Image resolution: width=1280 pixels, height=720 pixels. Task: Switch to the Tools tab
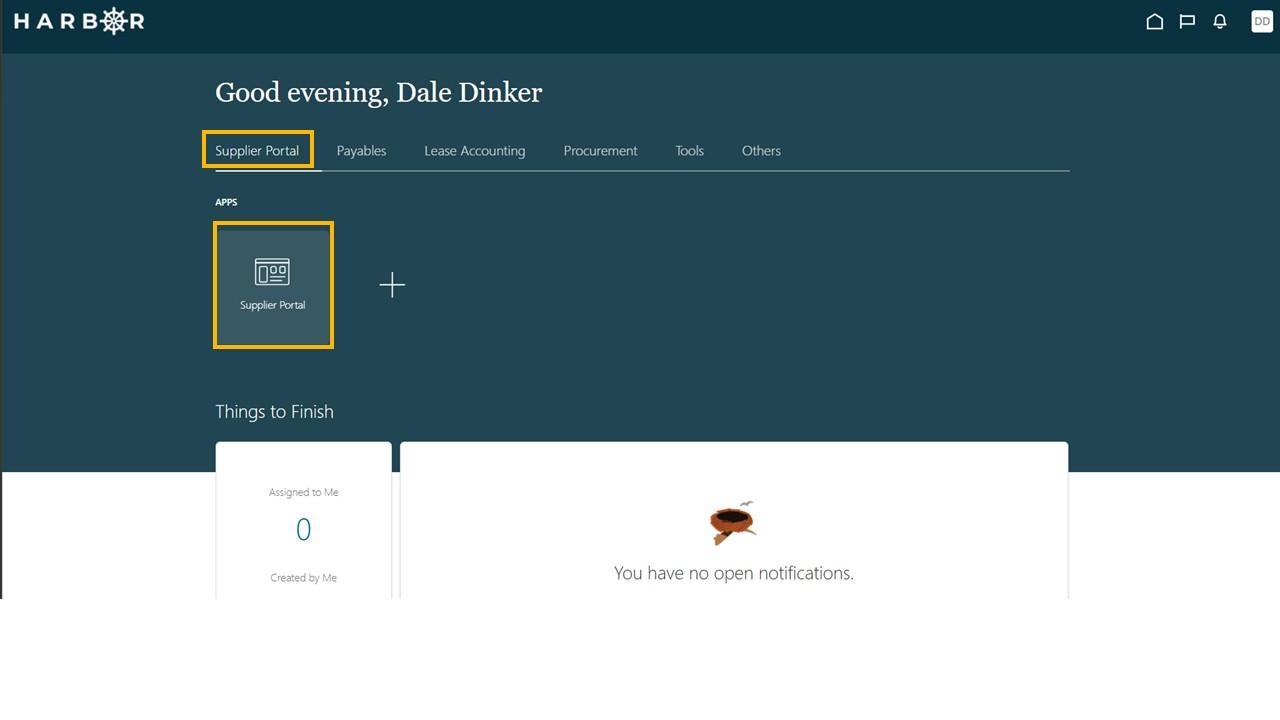[x=689, y=151]
